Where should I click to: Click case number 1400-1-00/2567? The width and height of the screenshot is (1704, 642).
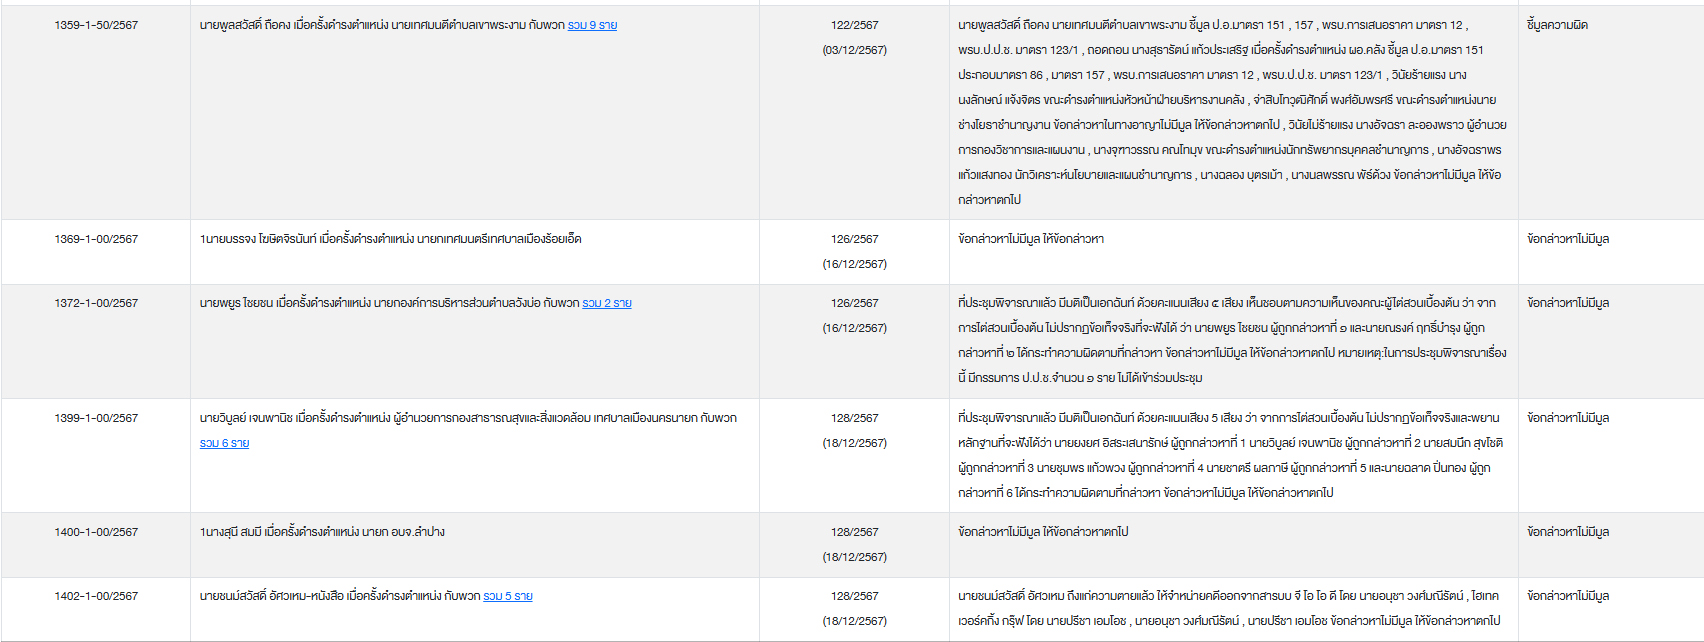[x=96, y=532]
